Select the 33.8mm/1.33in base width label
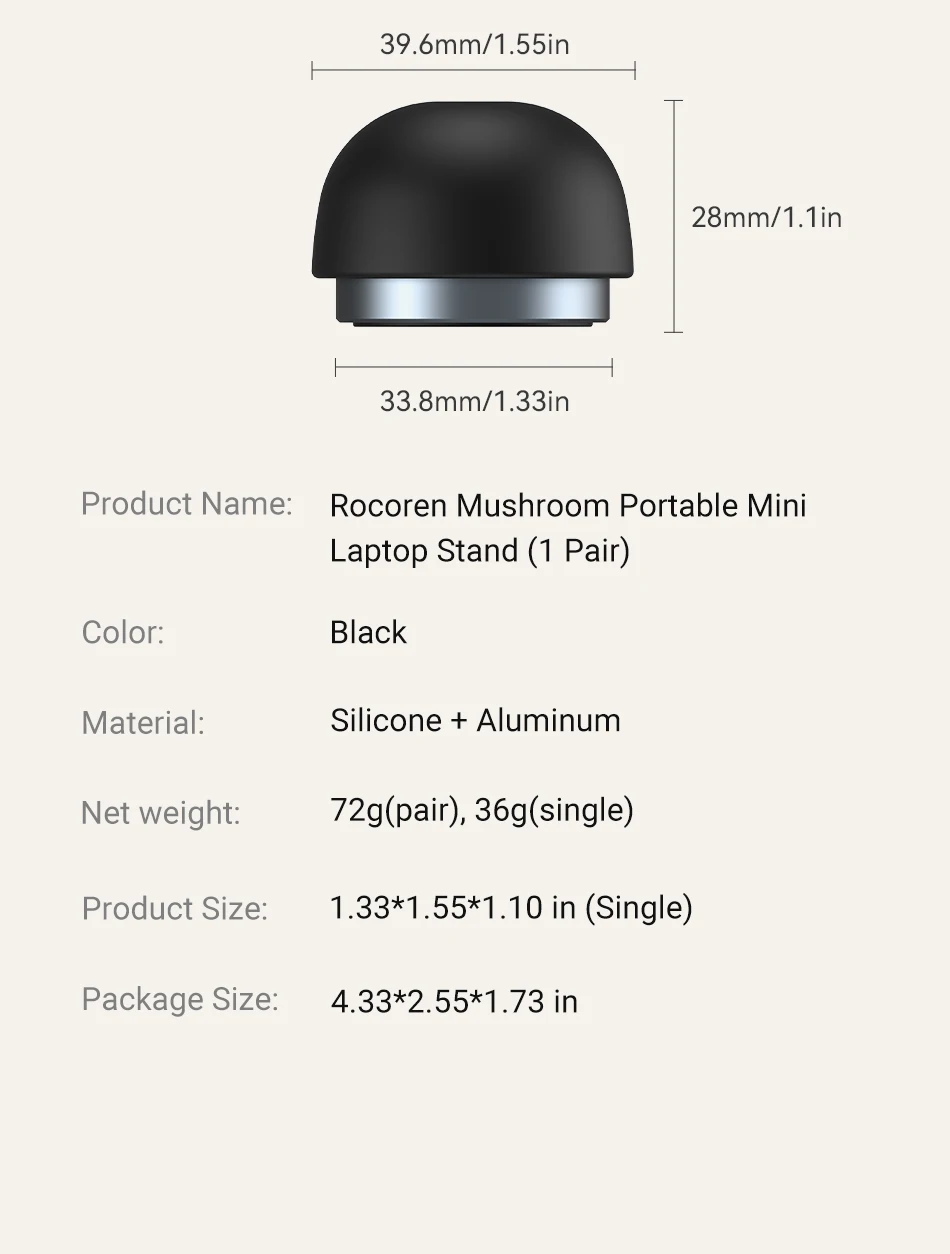The height and width of the screenshot is (1254, 950). pos(474,401)
